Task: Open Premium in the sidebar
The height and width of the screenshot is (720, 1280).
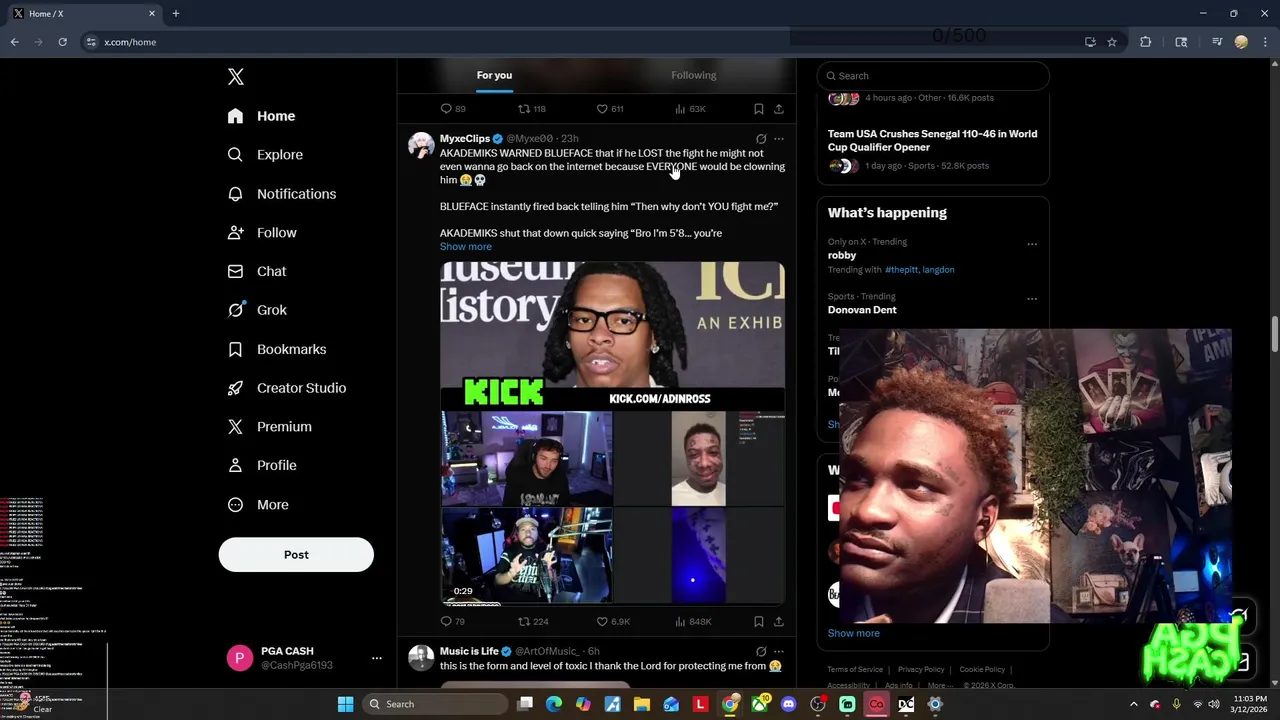Action: pyautogui.click(x=270, y=427)
